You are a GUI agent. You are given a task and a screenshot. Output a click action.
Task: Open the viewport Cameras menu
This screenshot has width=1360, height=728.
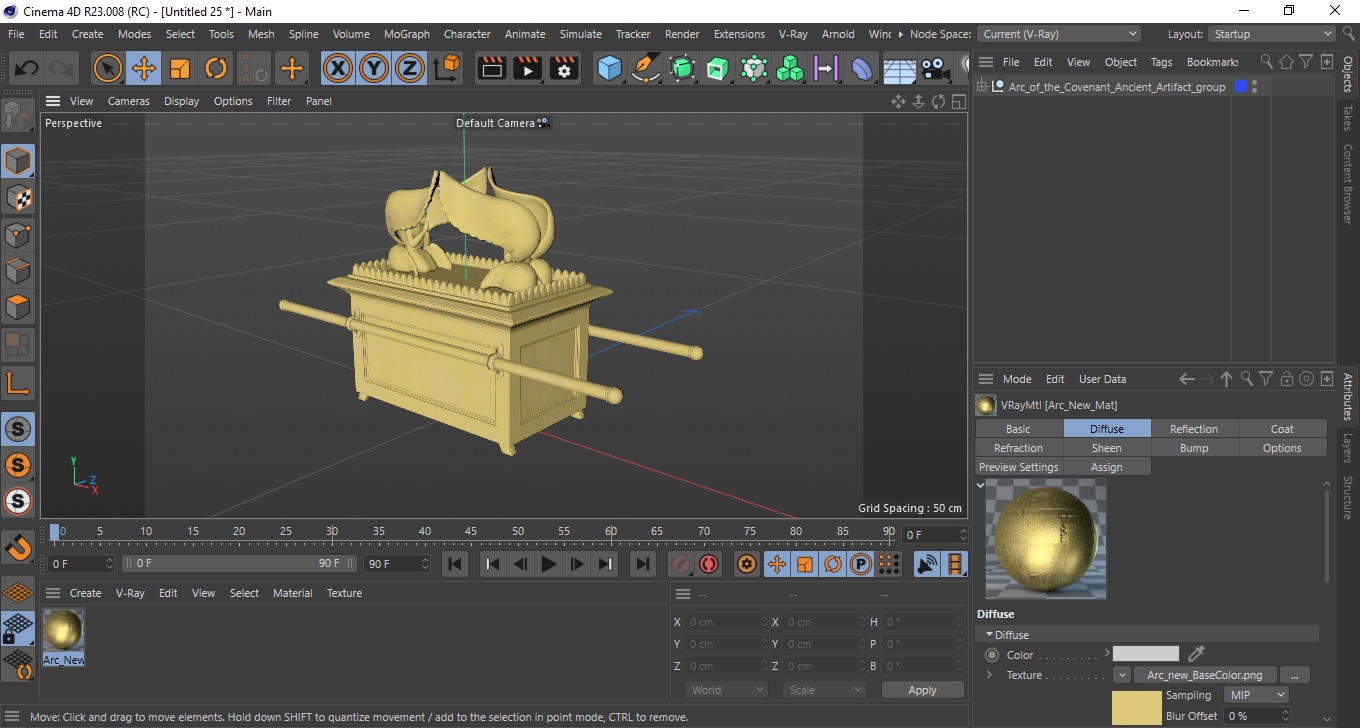(x=129, y=101)
